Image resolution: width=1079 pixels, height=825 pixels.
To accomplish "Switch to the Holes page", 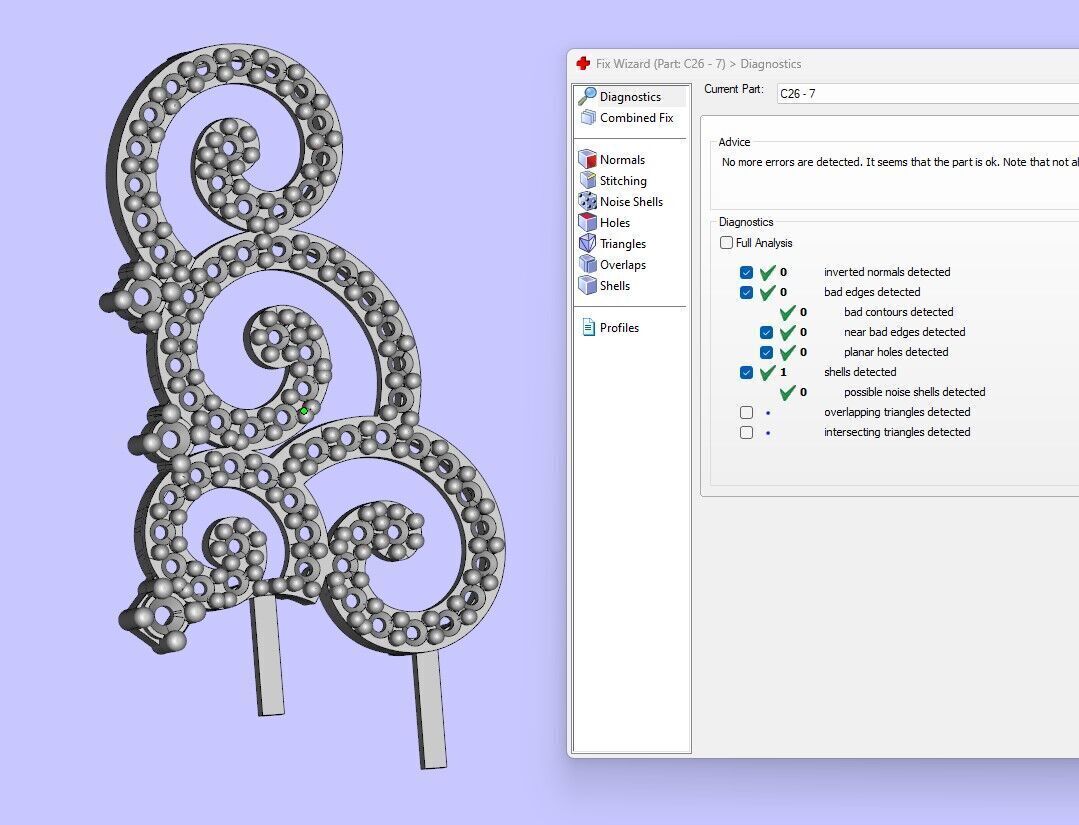I will [x=615, y=222].
